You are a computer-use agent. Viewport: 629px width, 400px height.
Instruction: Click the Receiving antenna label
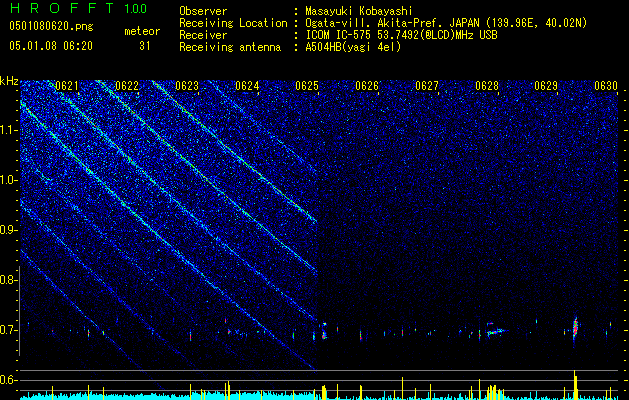pos(230,47)
